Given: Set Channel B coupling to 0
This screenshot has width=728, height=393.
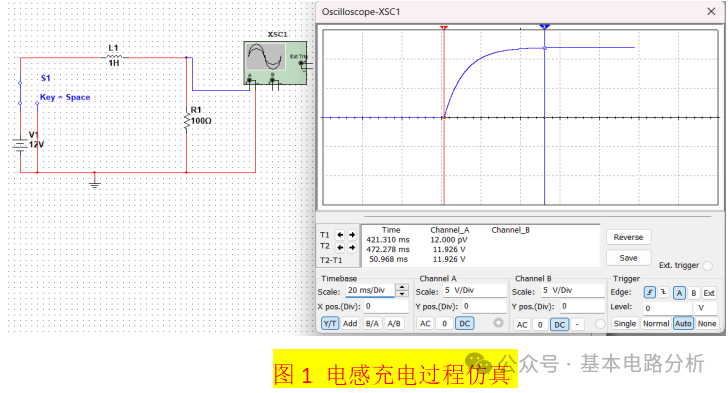Looking at the screenshot, I should (540, 325).
